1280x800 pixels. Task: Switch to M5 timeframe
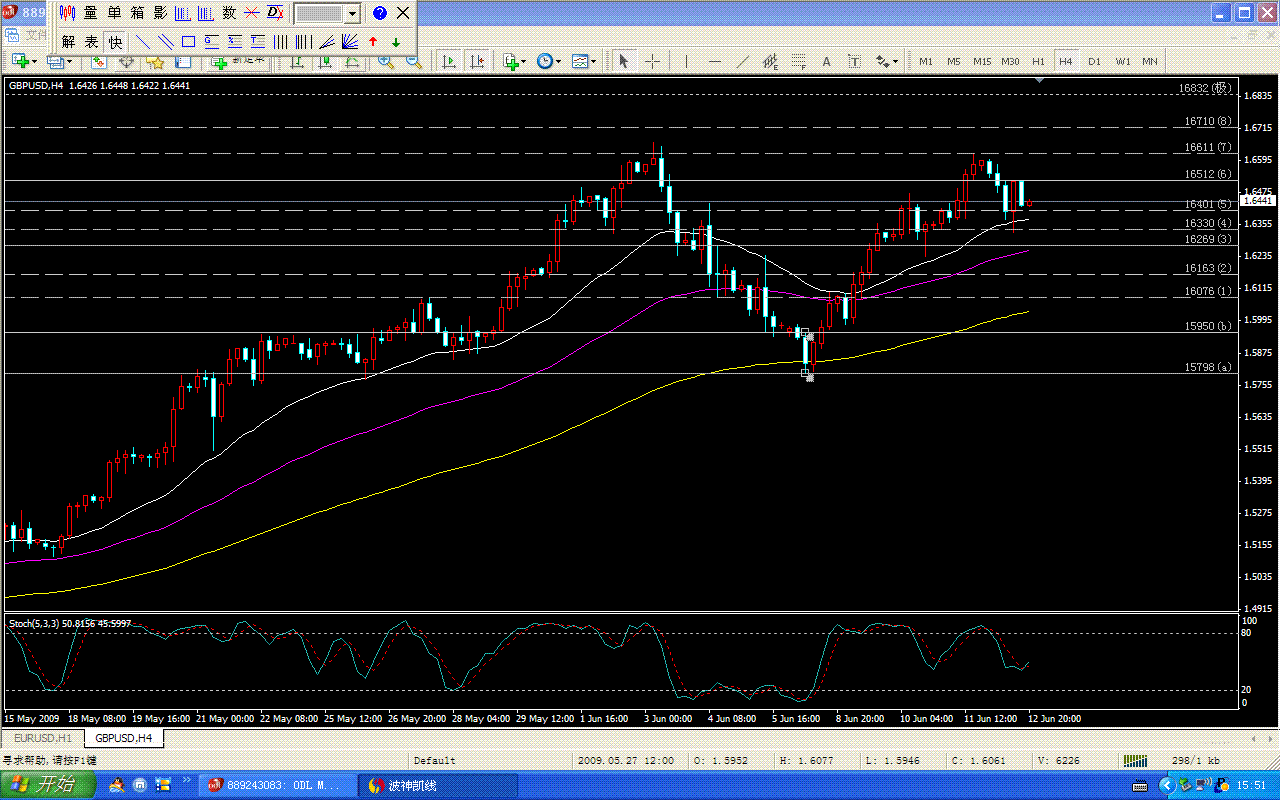point(954,61)
